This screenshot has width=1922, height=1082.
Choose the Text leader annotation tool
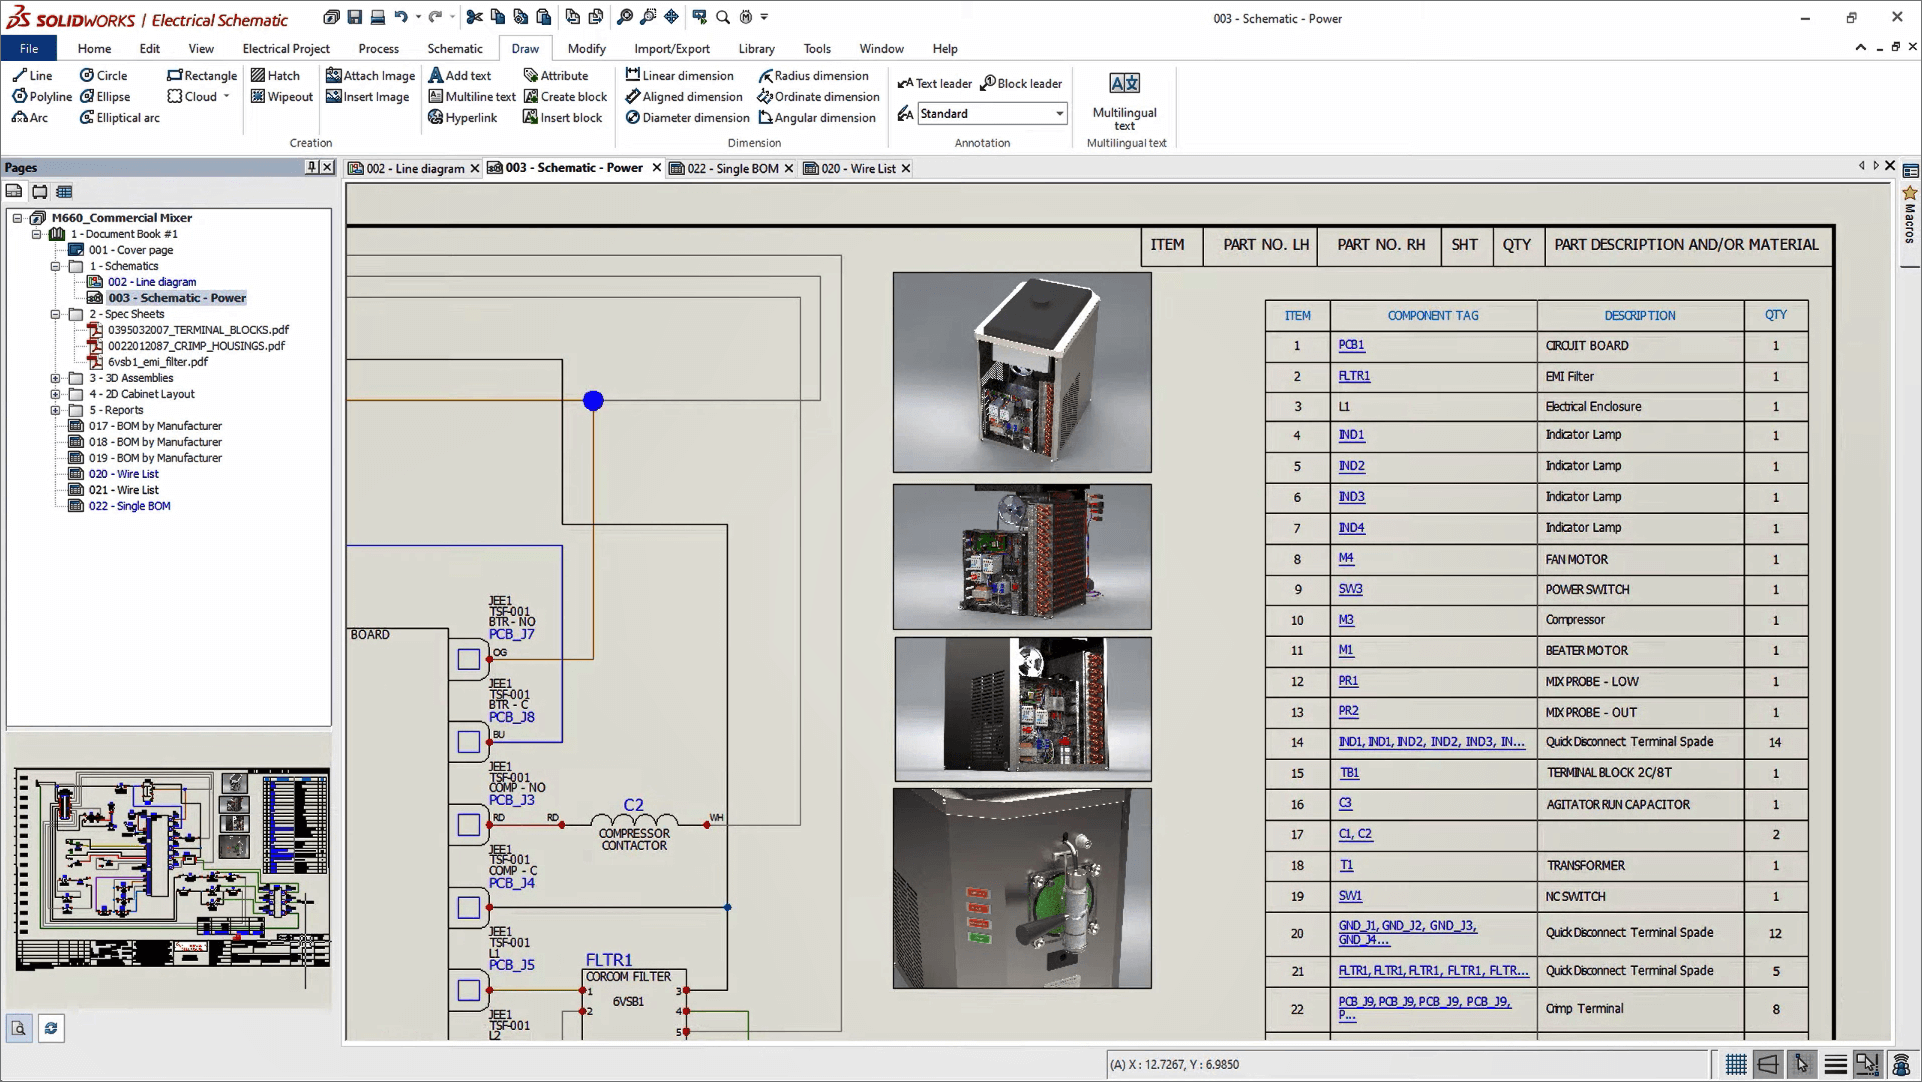tap(934, 83)
